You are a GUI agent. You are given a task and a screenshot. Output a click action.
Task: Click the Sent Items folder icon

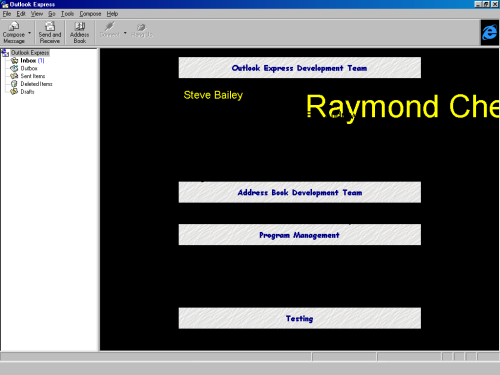point(14,76)
